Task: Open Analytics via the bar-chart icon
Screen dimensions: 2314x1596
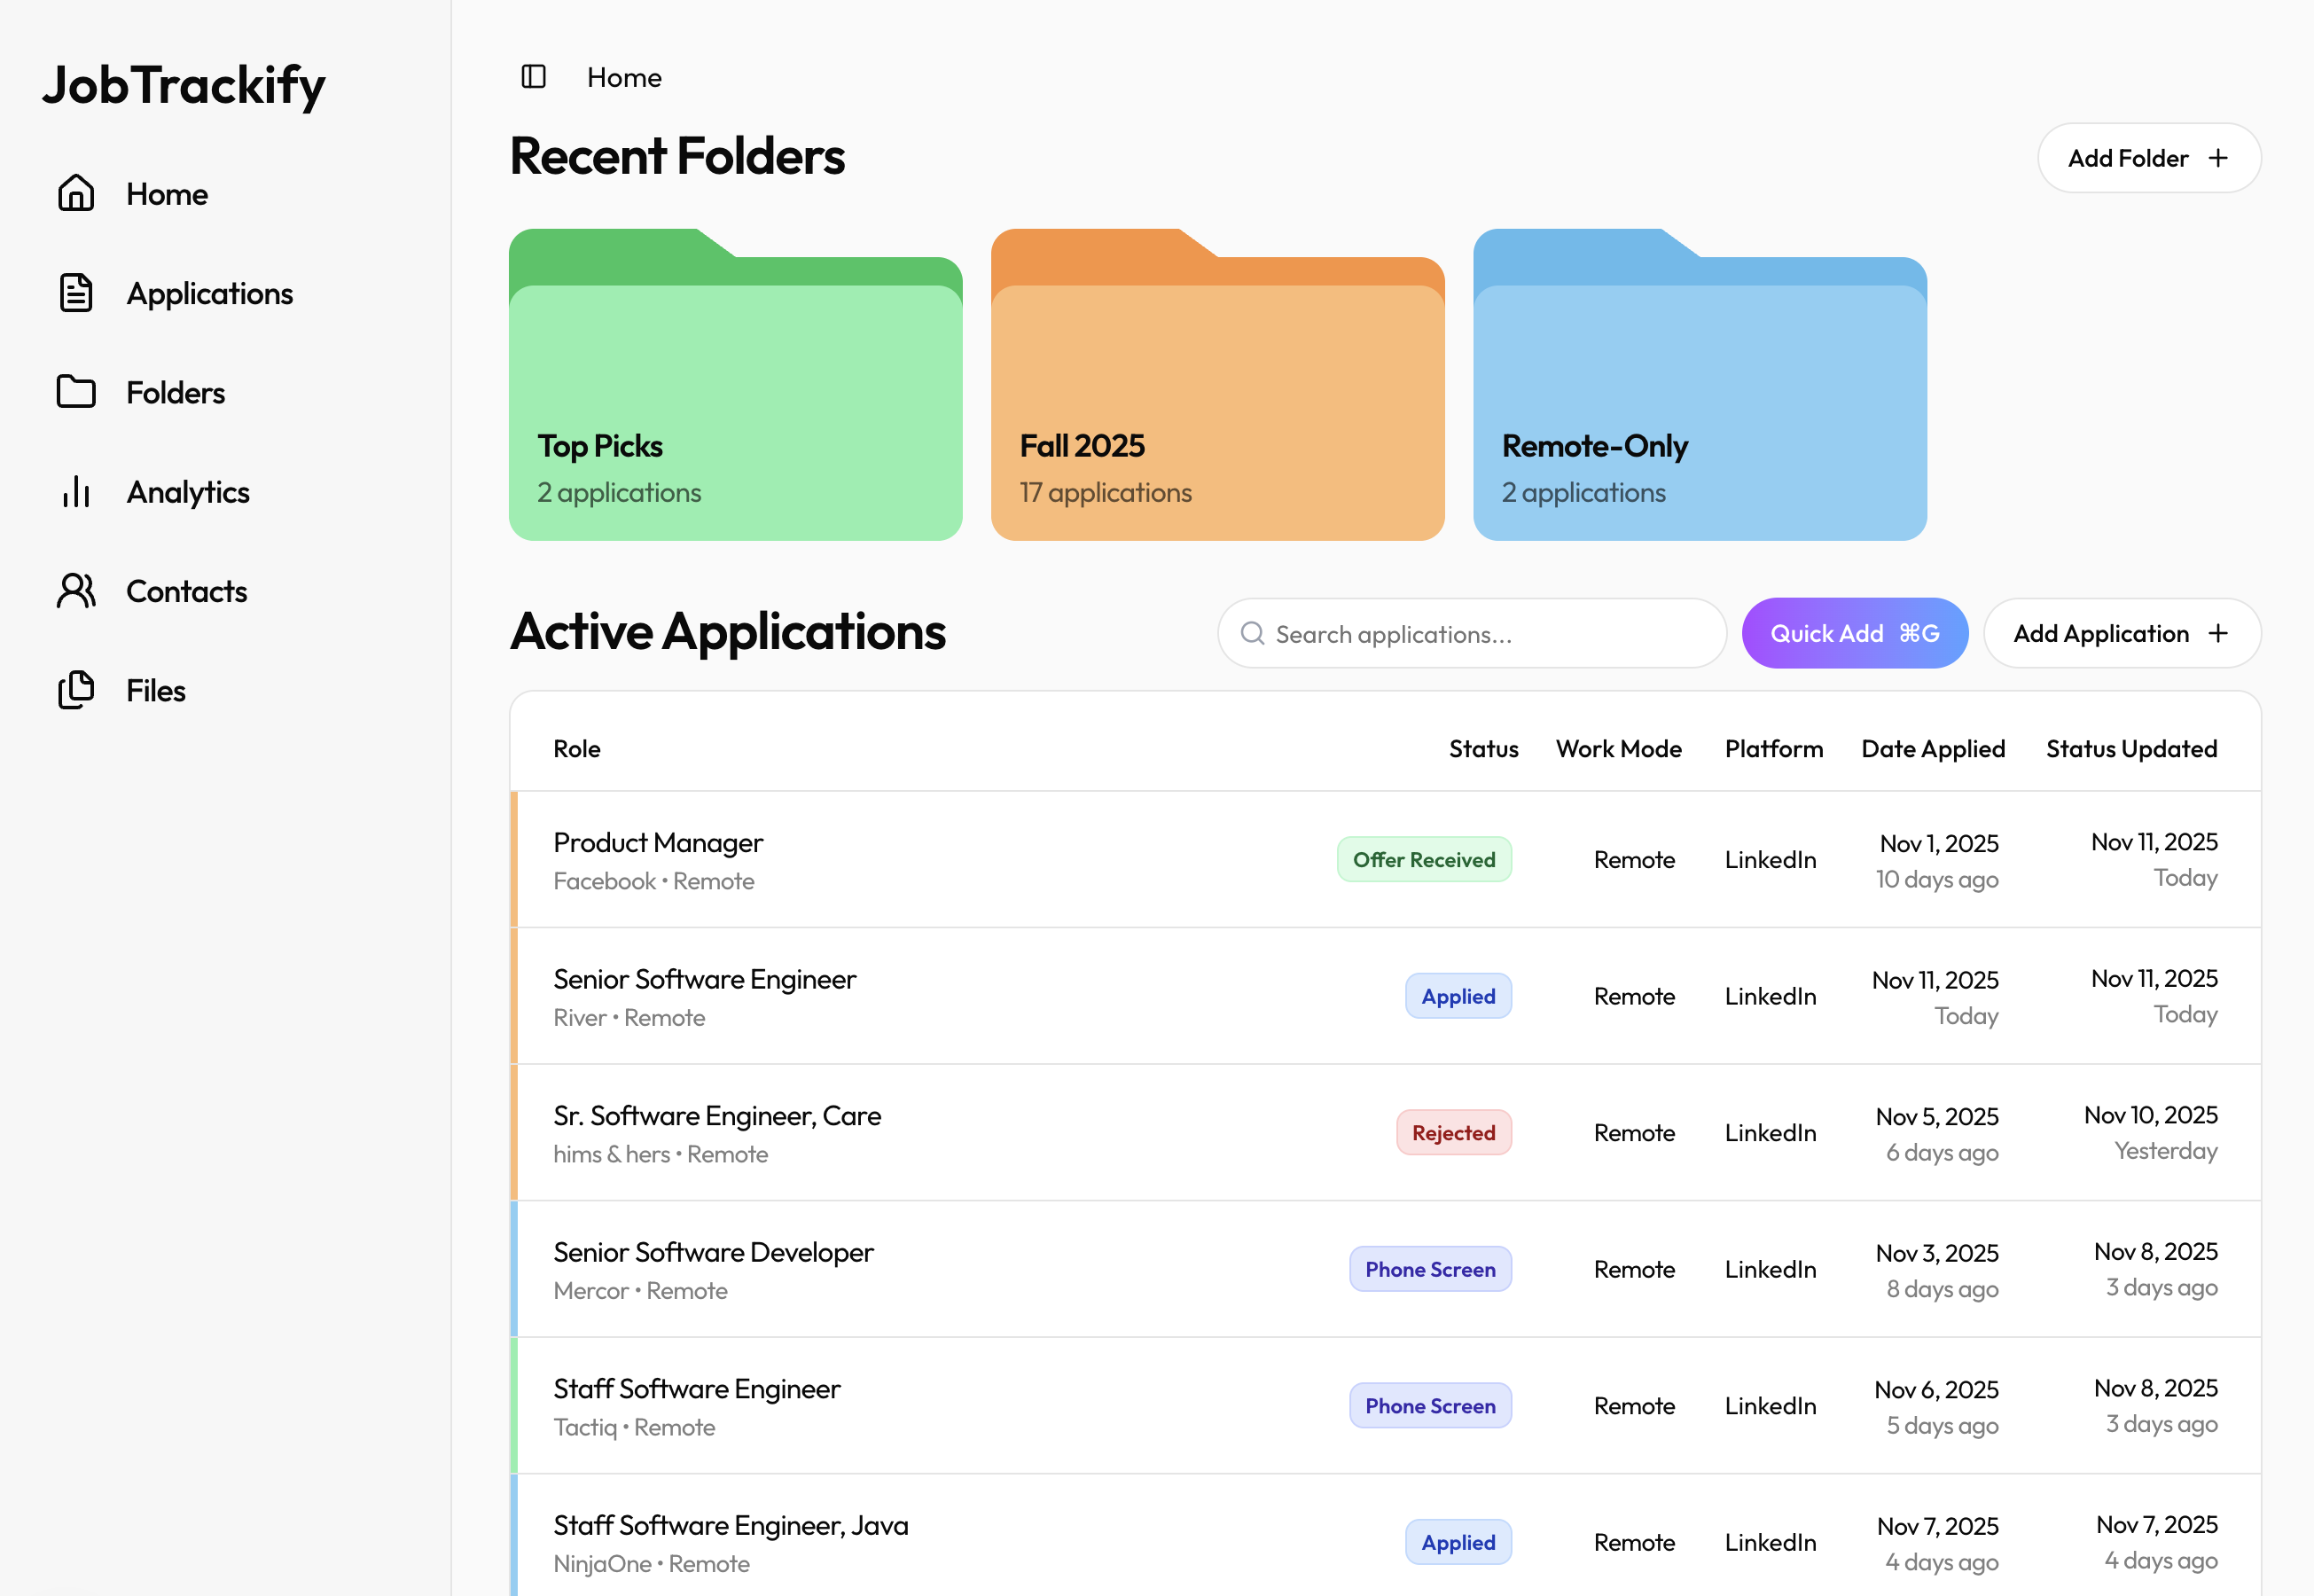Action: (76, 492)
